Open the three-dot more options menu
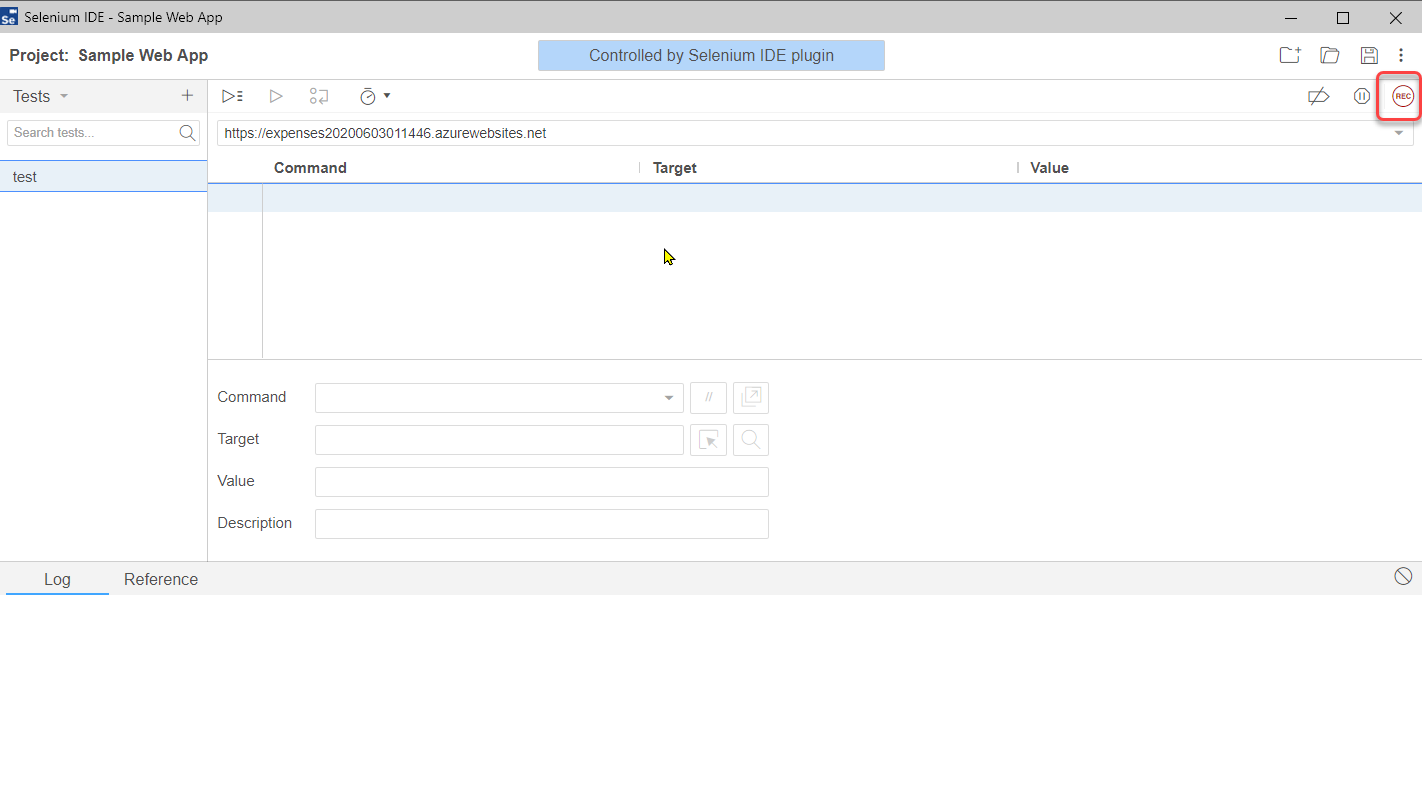The image size is (1422, 788). coord(1401,55)
